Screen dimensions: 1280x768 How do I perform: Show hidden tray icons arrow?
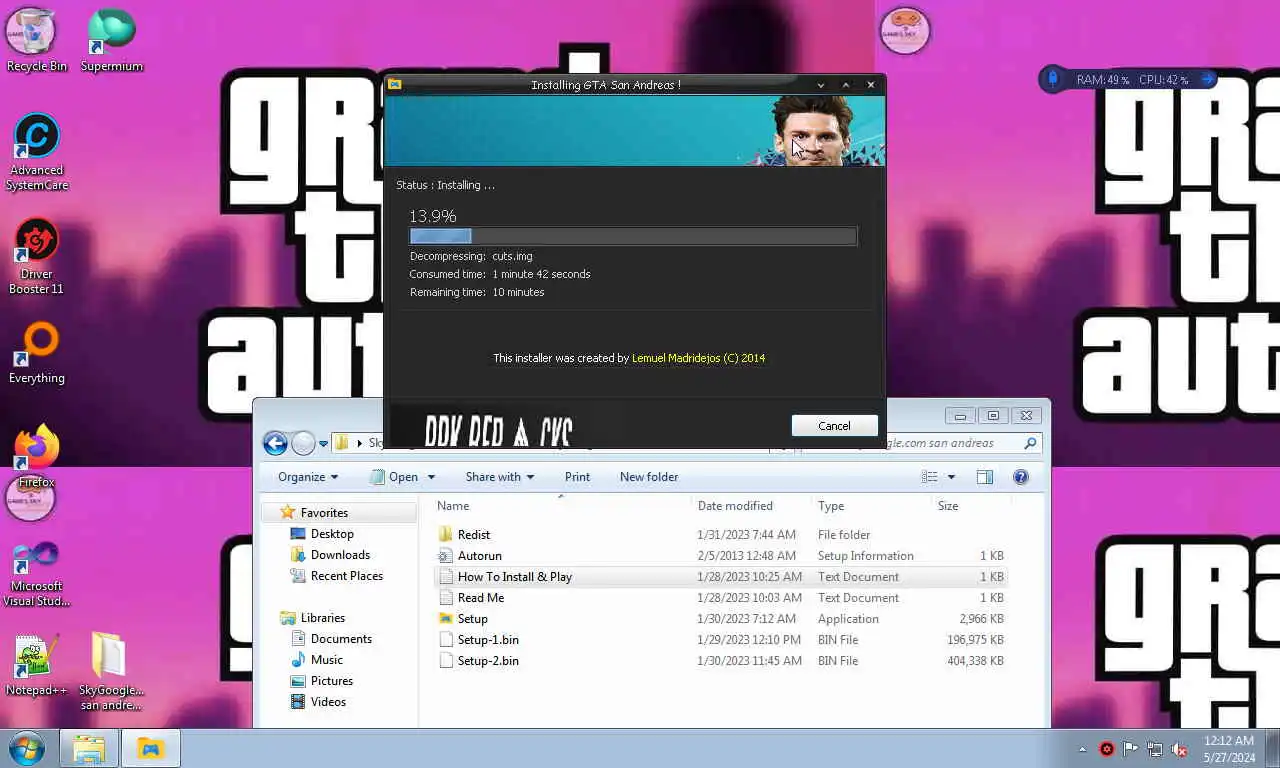pos(1082,749)
